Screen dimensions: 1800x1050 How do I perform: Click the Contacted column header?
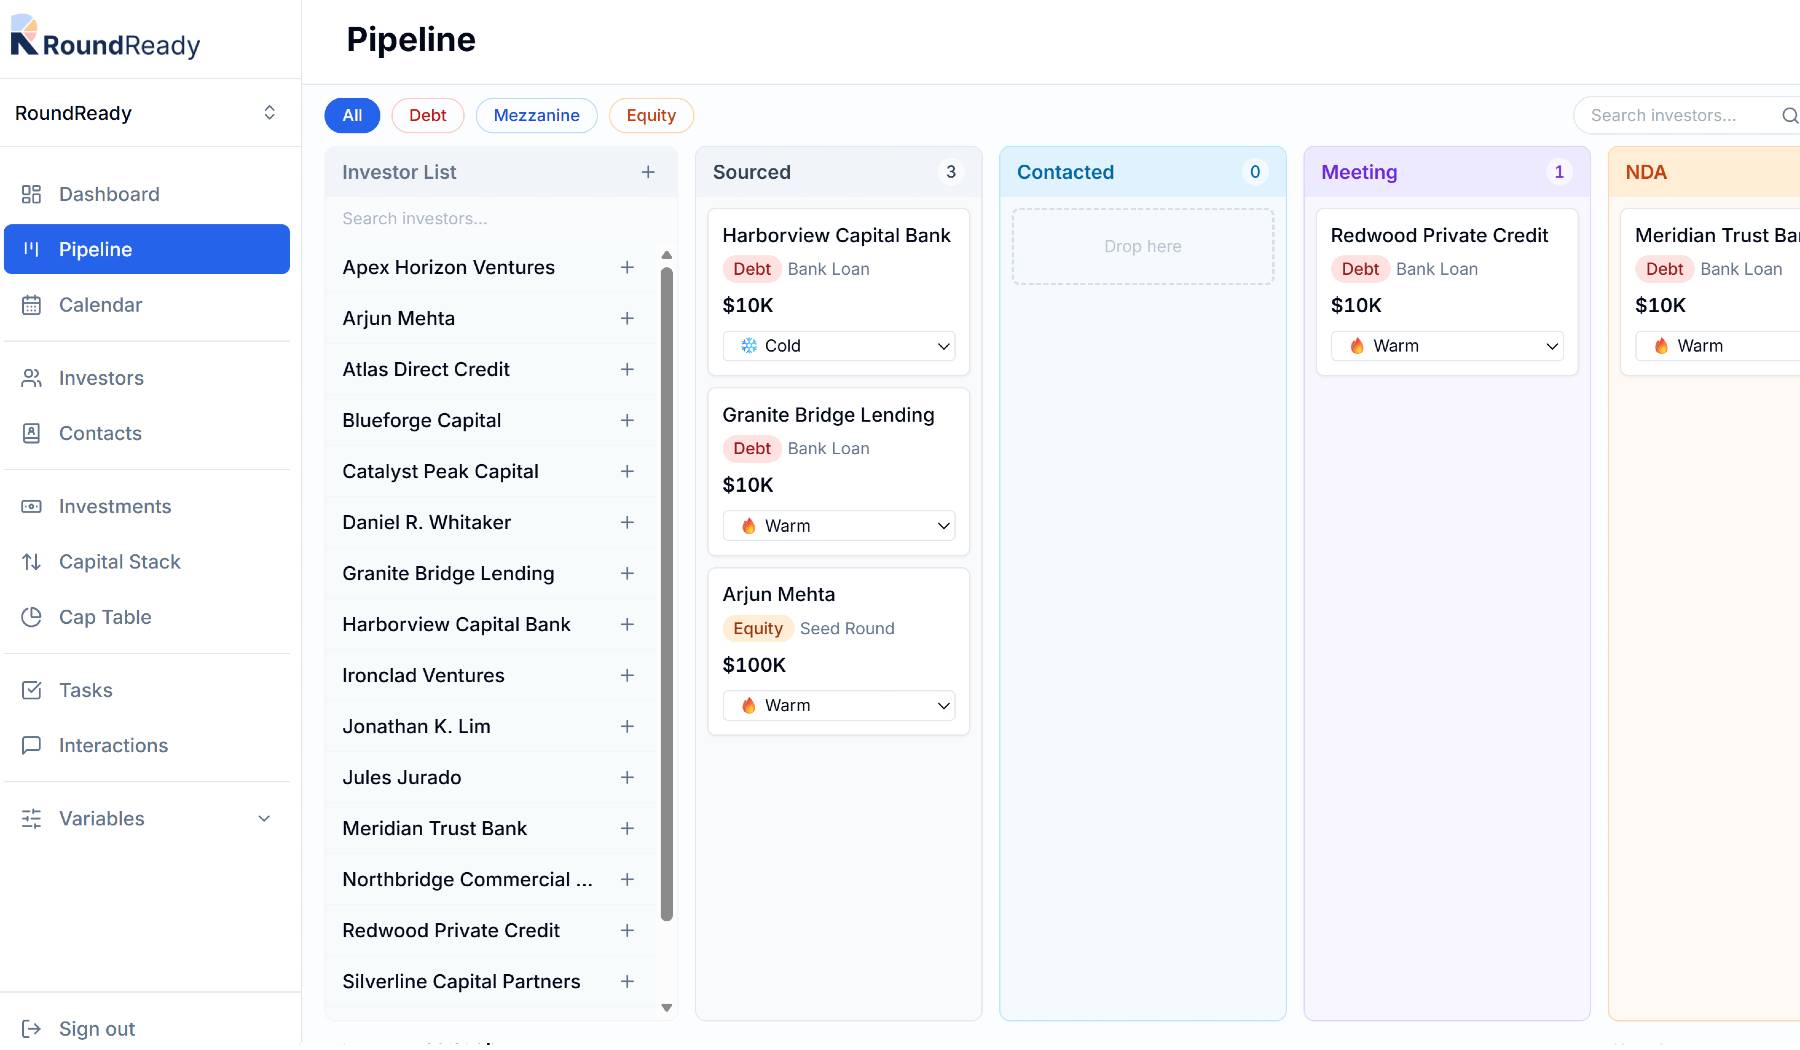(x=1143, y=172)
